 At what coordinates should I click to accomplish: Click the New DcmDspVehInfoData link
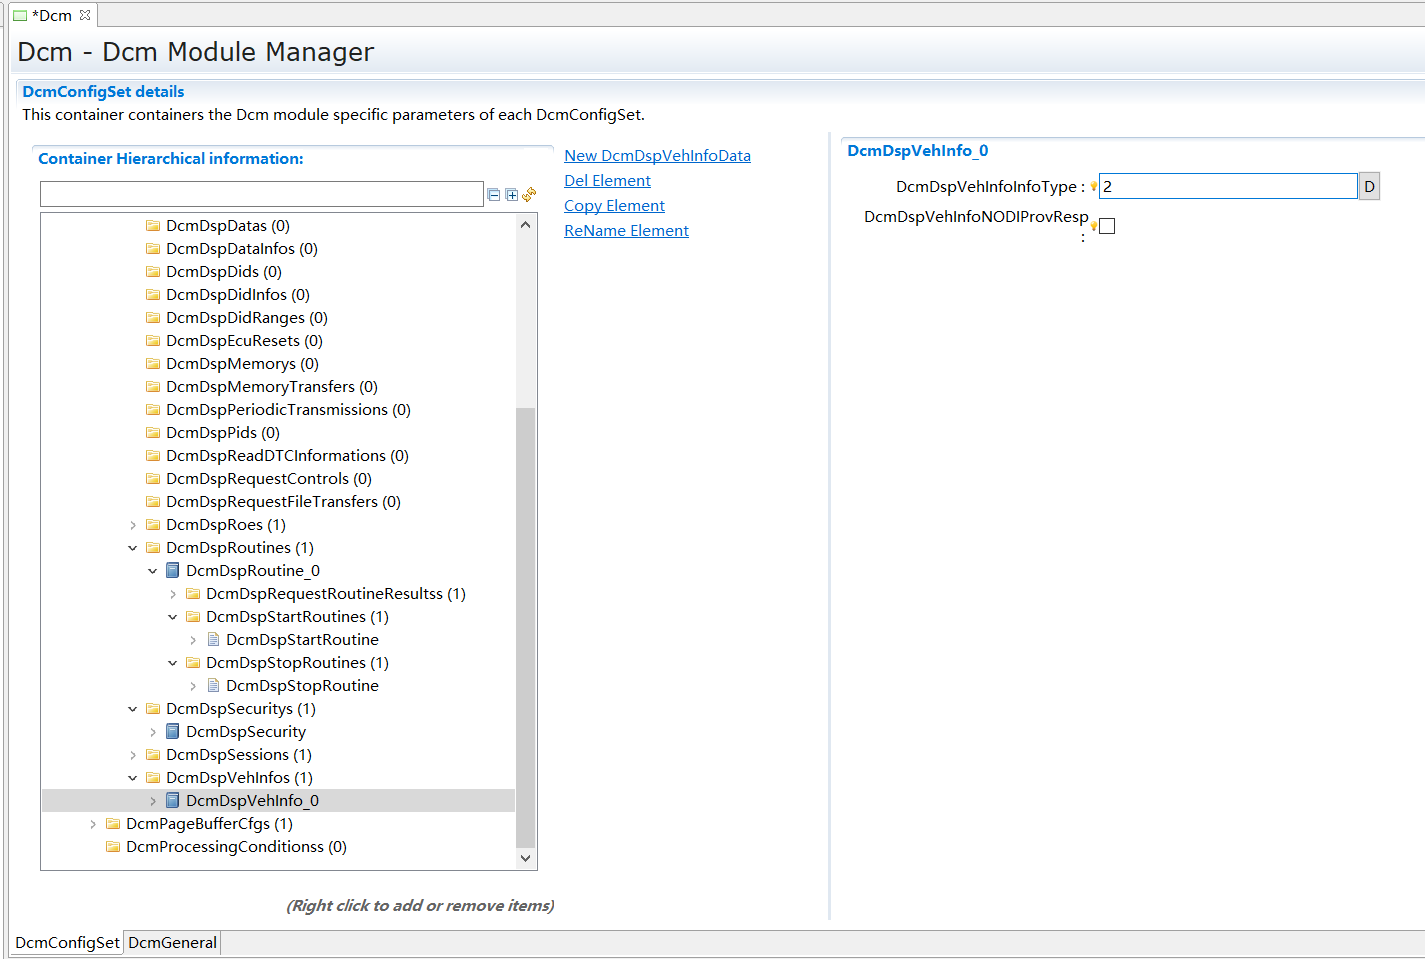(657, 156)
